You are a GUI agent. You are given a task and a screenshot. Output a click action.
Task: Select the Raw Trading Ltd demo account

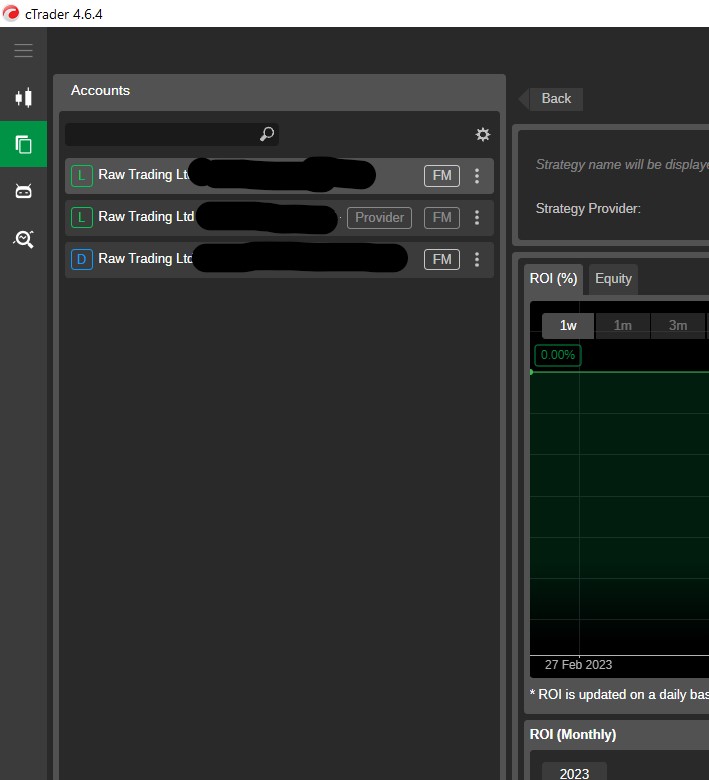tap(279, 259)
